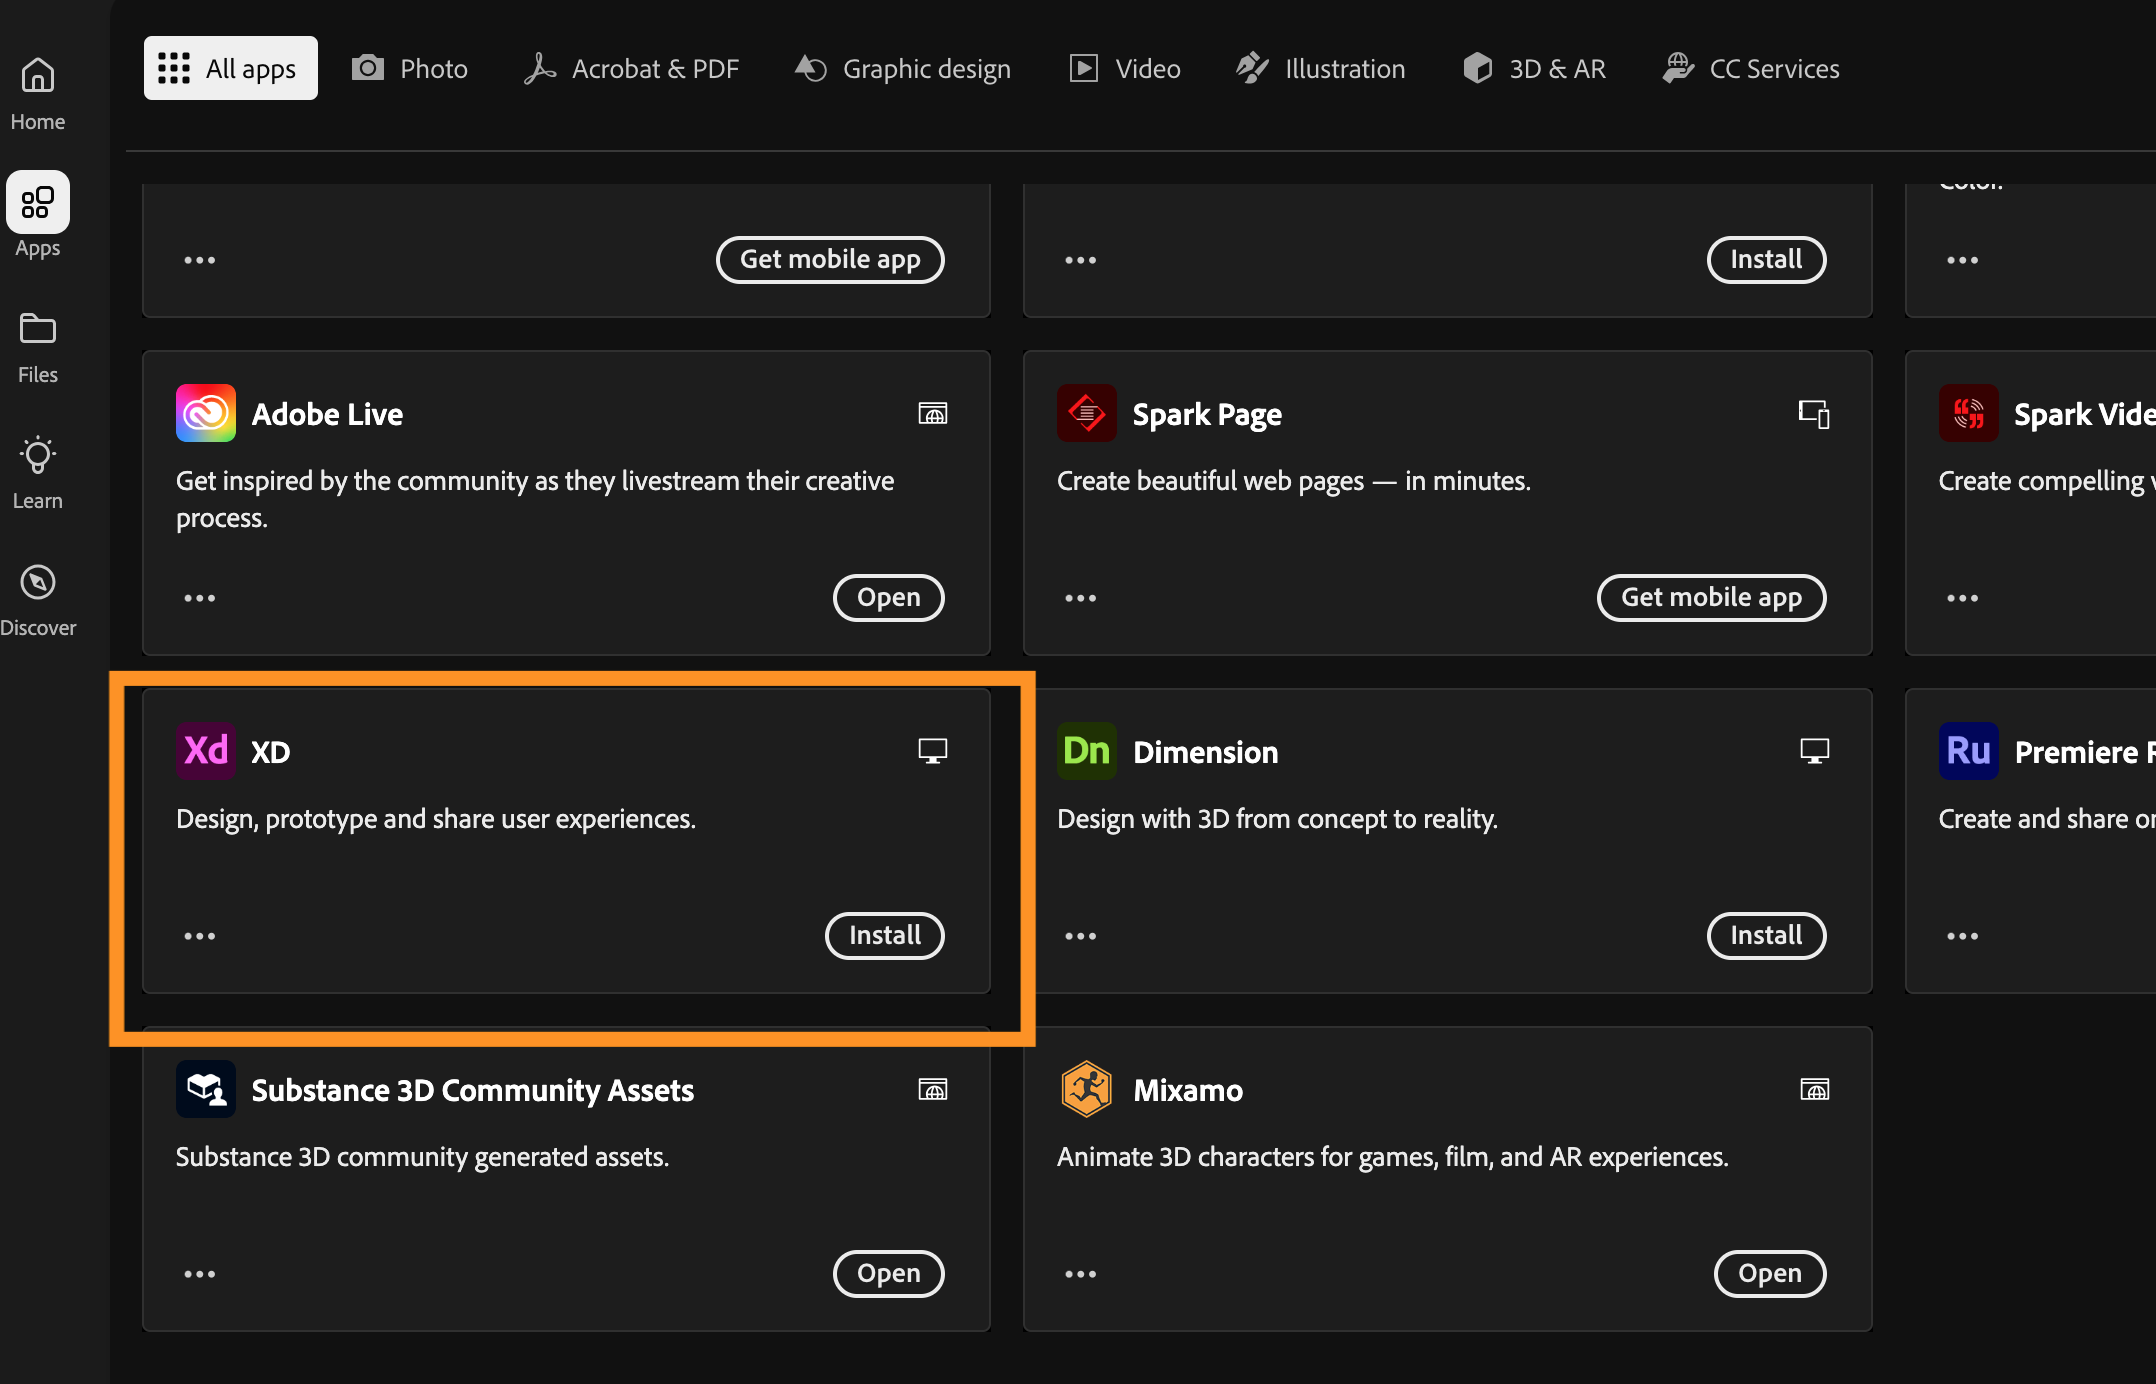
Task: Click the Adobe Live app icon
Action: (205, 413)
